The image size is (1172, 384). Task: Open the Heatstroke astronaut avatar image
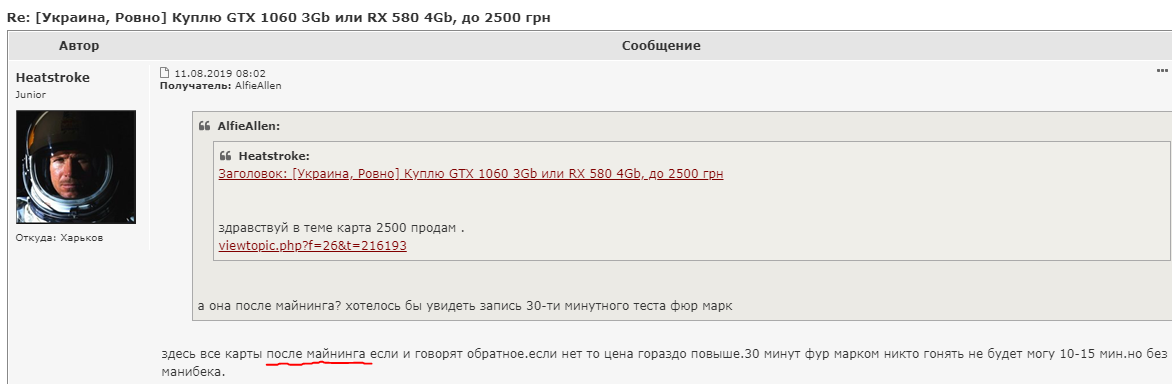point(75,167)
